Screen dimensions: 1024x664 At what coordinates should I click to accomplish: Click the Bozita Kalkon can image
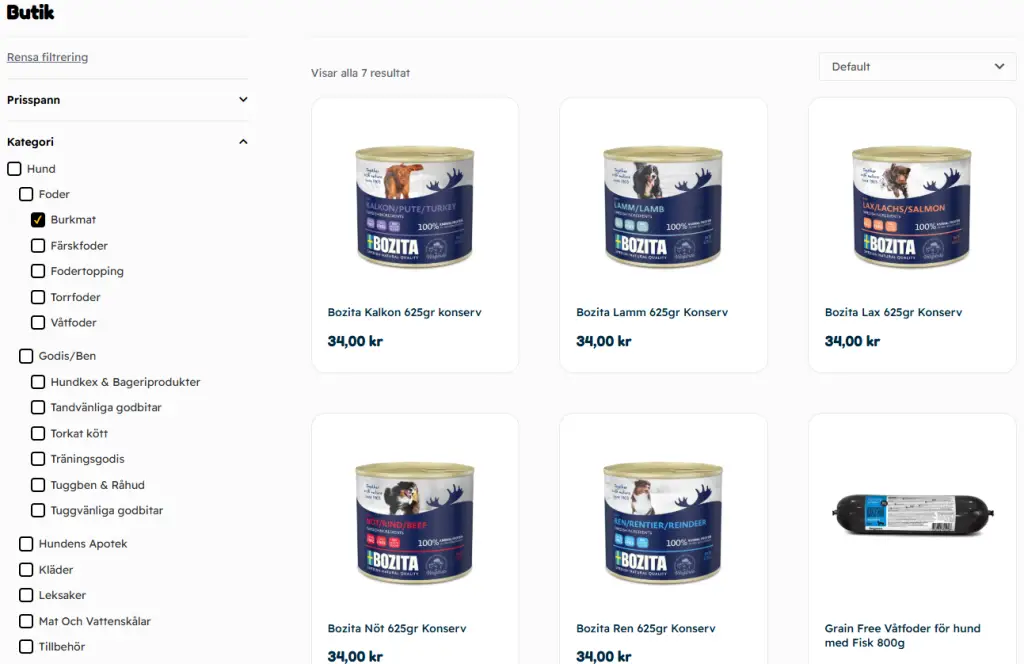click(x=415, y=206)
